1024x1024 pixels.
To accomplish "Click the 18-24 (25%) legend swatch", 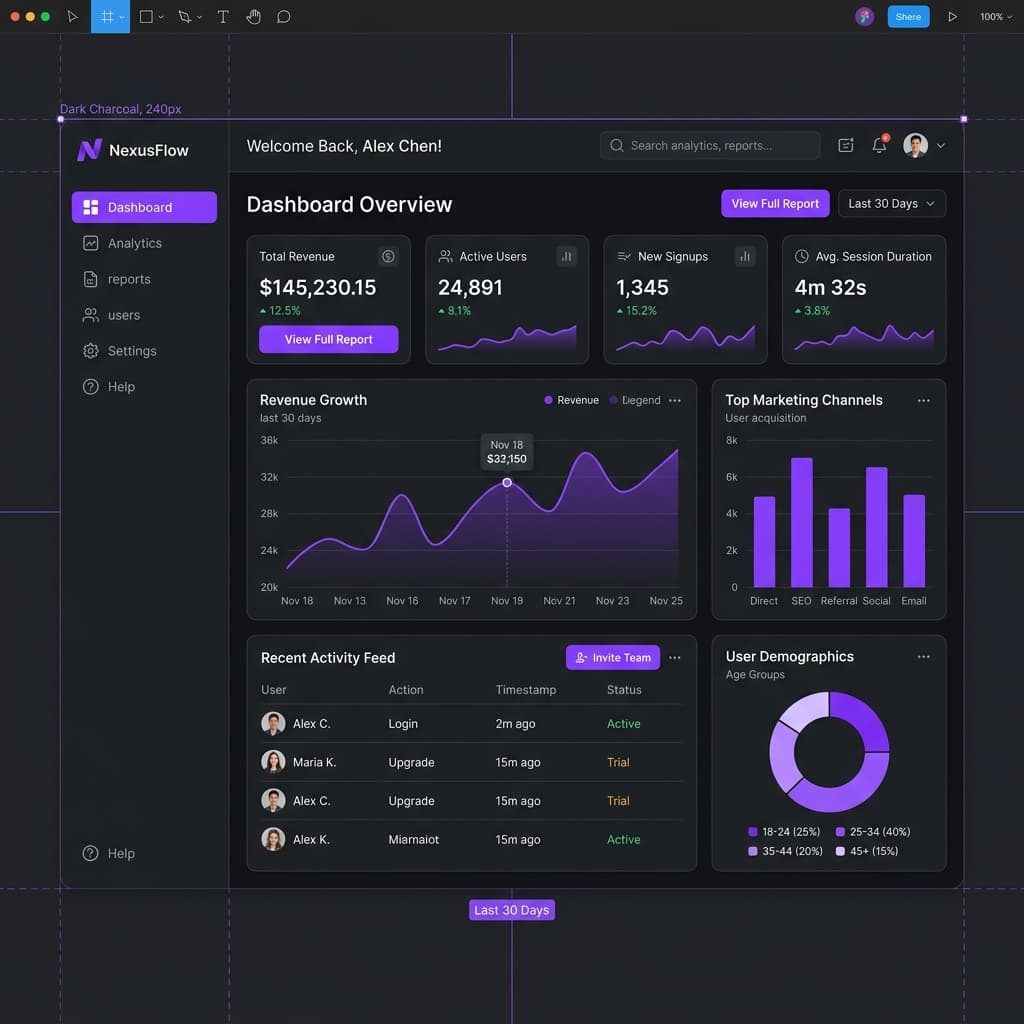I will point(752,831).
